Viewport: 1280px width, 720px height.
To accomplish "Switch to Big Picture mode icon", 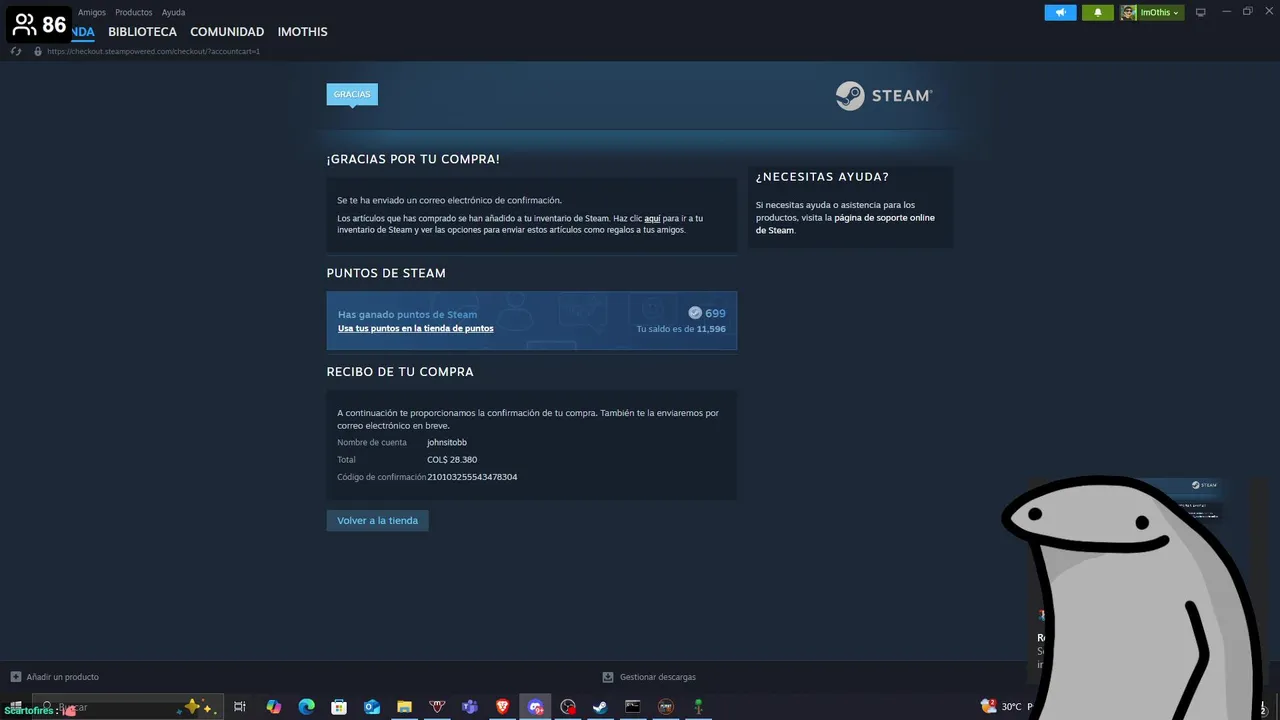I will pyautogui.click(x=1201, y=12).
